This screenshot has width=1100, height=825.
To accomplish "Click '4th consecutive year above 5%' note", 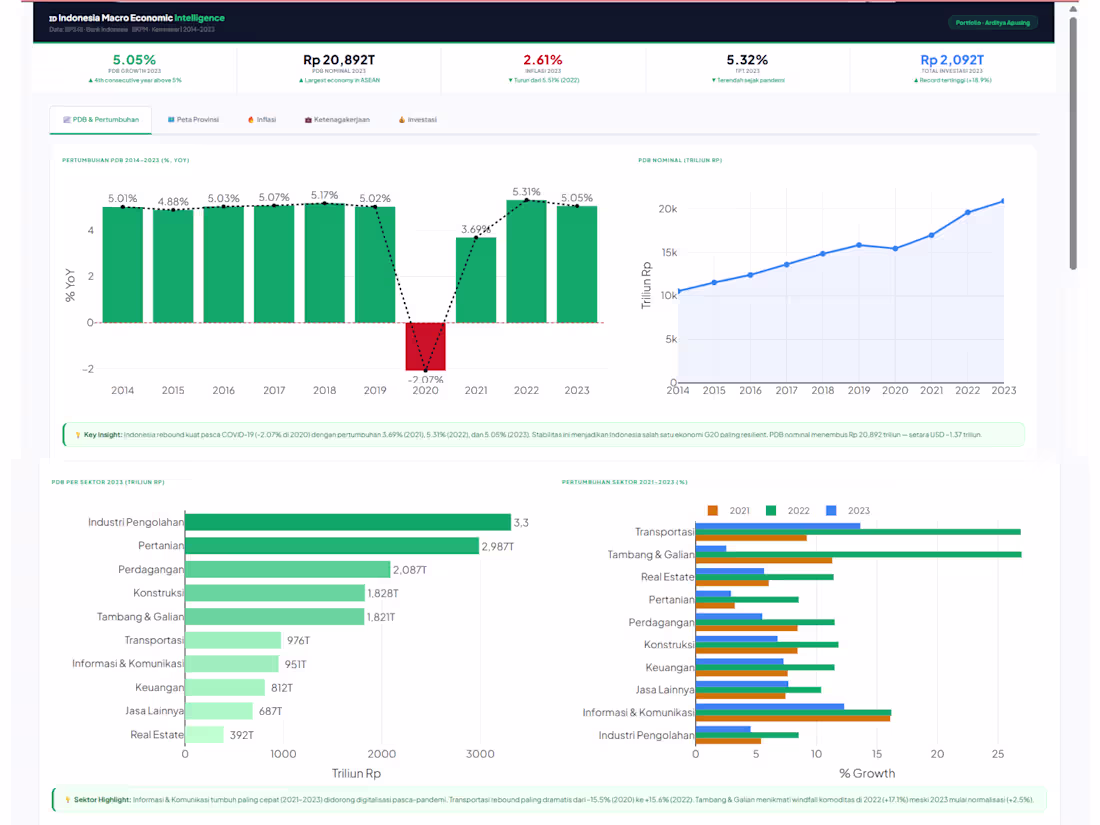I will pos(135,81).
